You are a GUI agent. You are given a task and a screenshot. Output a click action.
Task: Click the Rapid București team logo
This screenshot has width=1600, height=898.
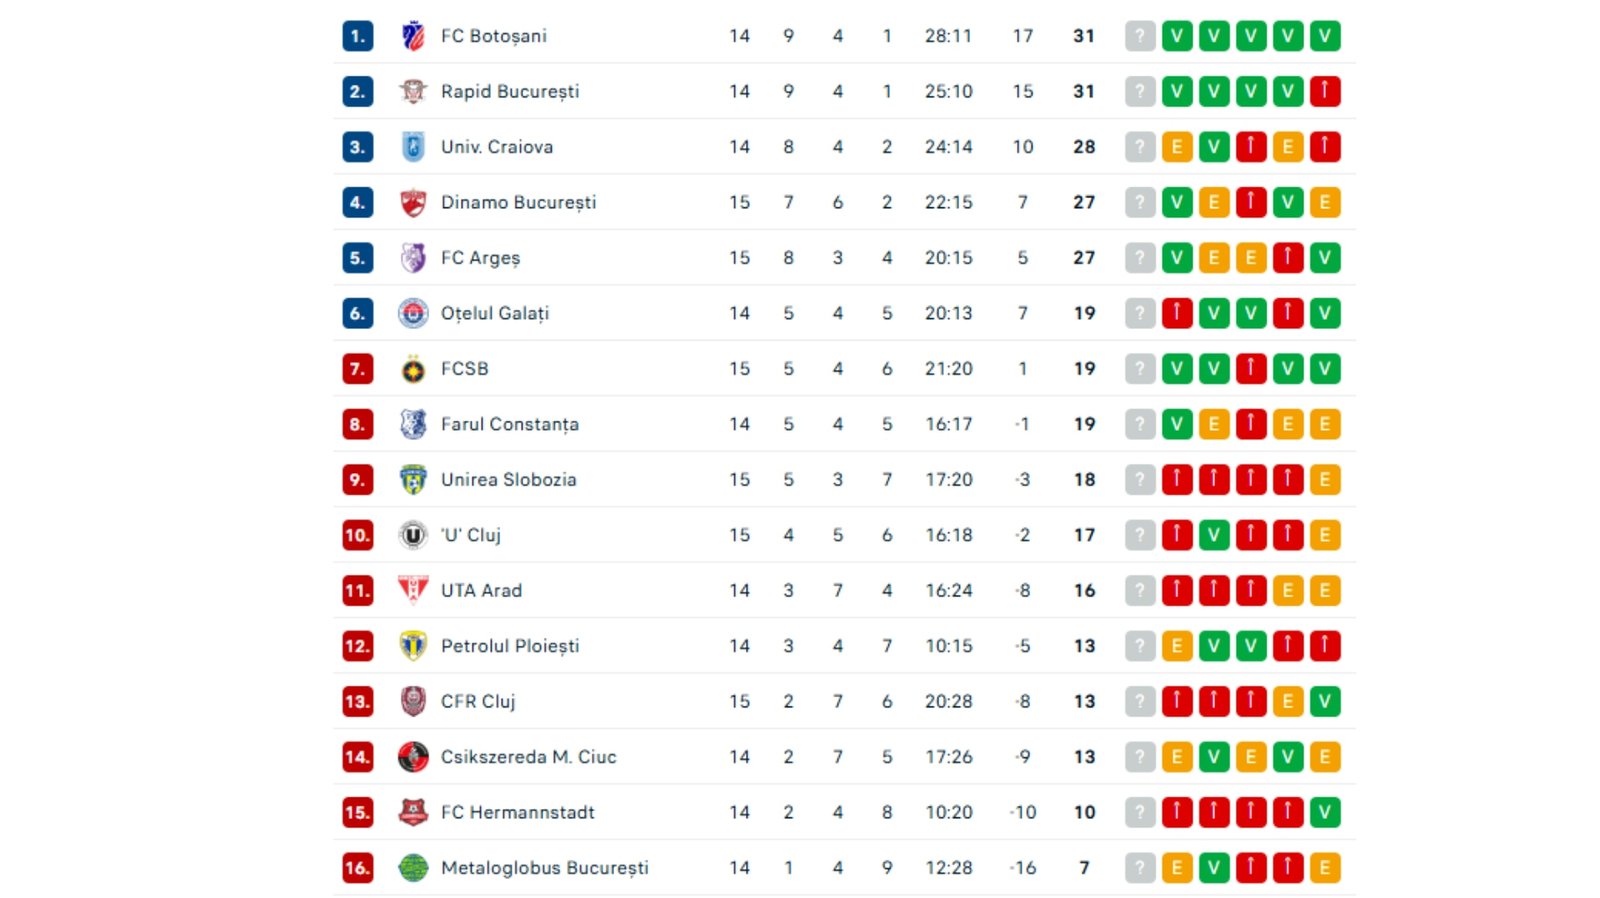pos(413,91)
